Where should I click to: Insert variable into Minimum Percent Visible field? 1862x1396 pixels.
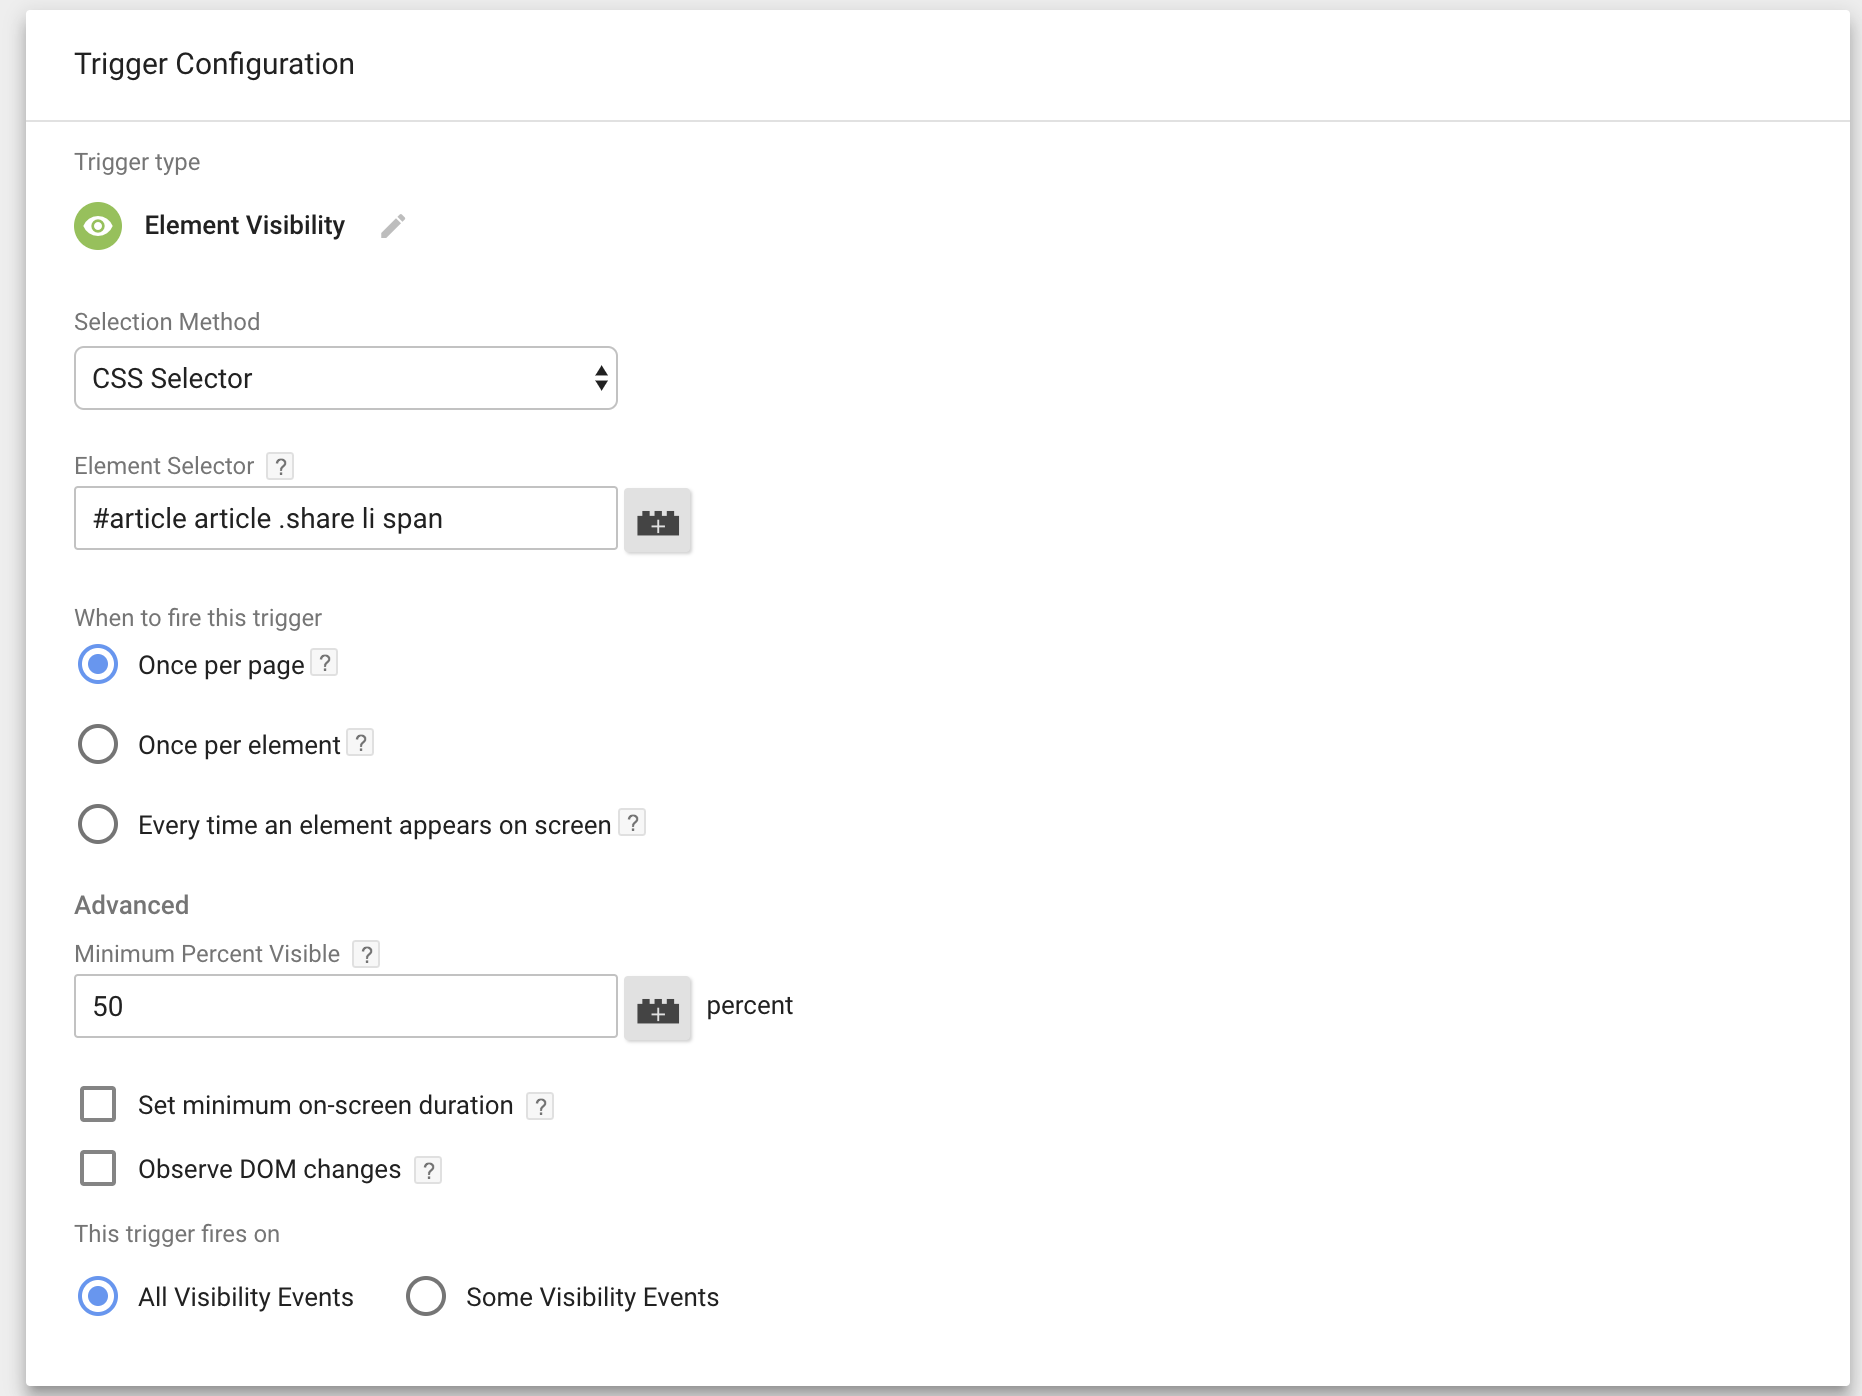[x=658, y=1008]
